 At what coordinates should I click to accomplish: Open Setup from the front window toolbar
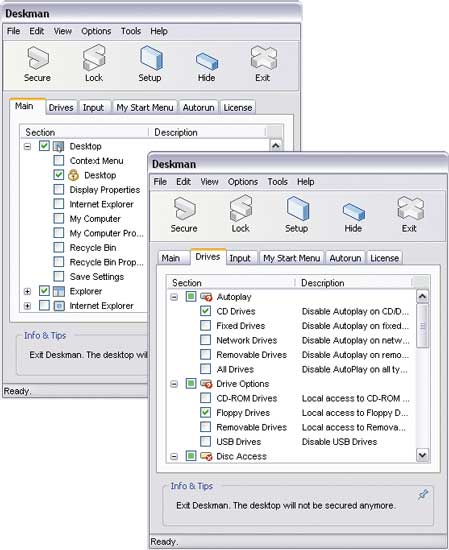[297, 214]
